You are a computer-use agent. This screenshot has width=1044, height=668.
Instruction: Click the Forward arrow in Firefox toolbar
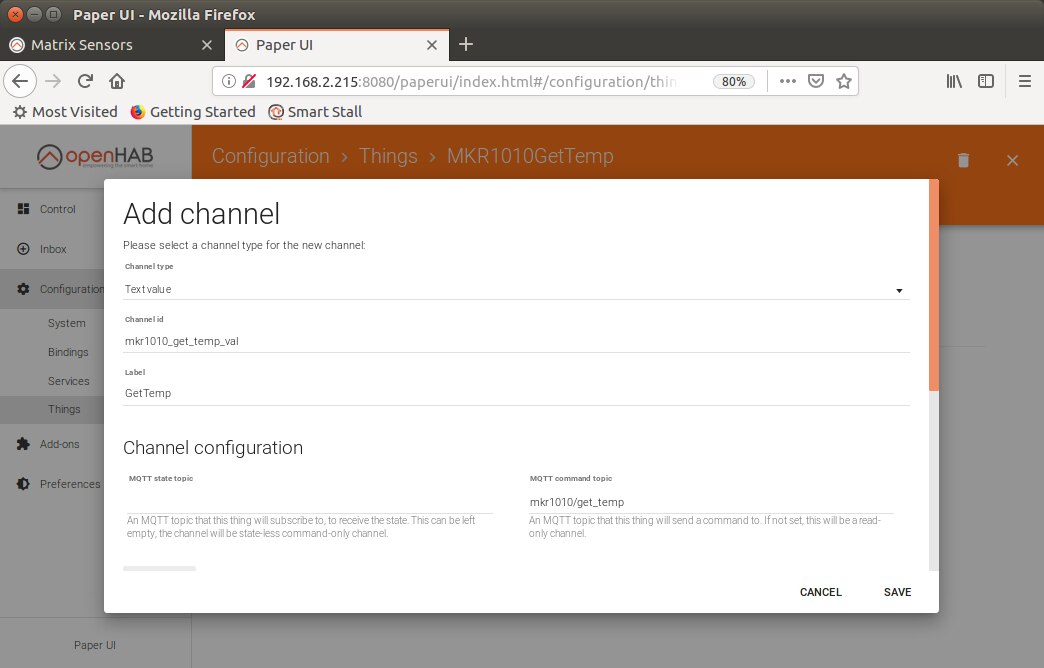click(53, 81)
